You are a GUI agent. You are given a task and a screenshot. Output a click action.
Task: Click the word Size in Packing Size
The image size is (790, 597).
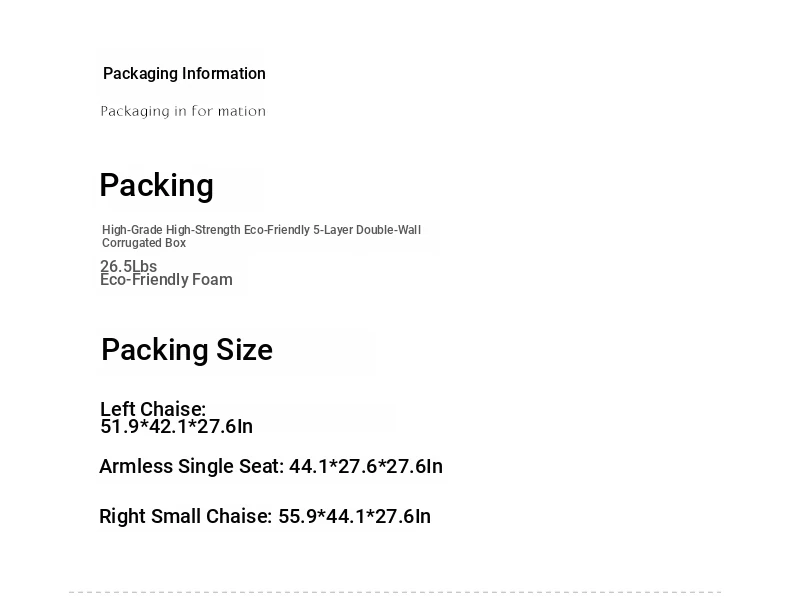click(x=244, y=350)
